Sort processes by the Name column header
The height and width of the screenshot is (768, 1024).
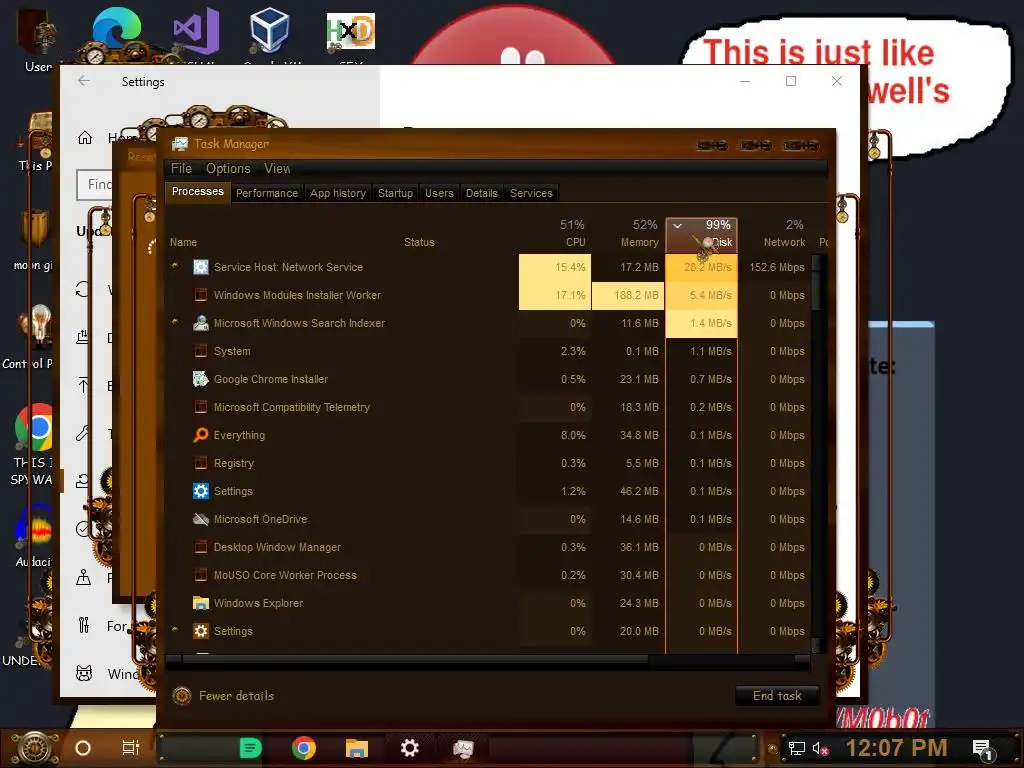click(184, 242)
